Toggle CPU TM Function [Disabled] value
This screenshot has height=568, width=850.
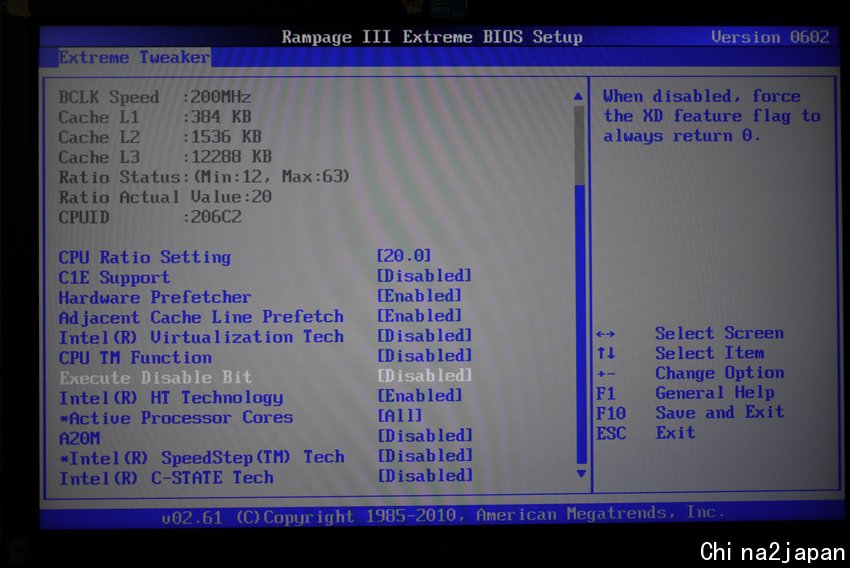click(x=424, y=356)
